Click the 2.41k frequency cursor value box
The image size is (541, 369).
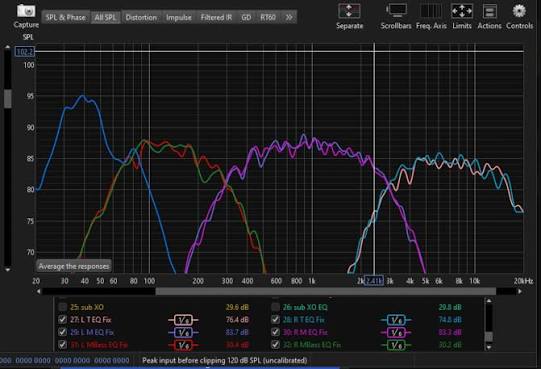click(x=374, y=281)
